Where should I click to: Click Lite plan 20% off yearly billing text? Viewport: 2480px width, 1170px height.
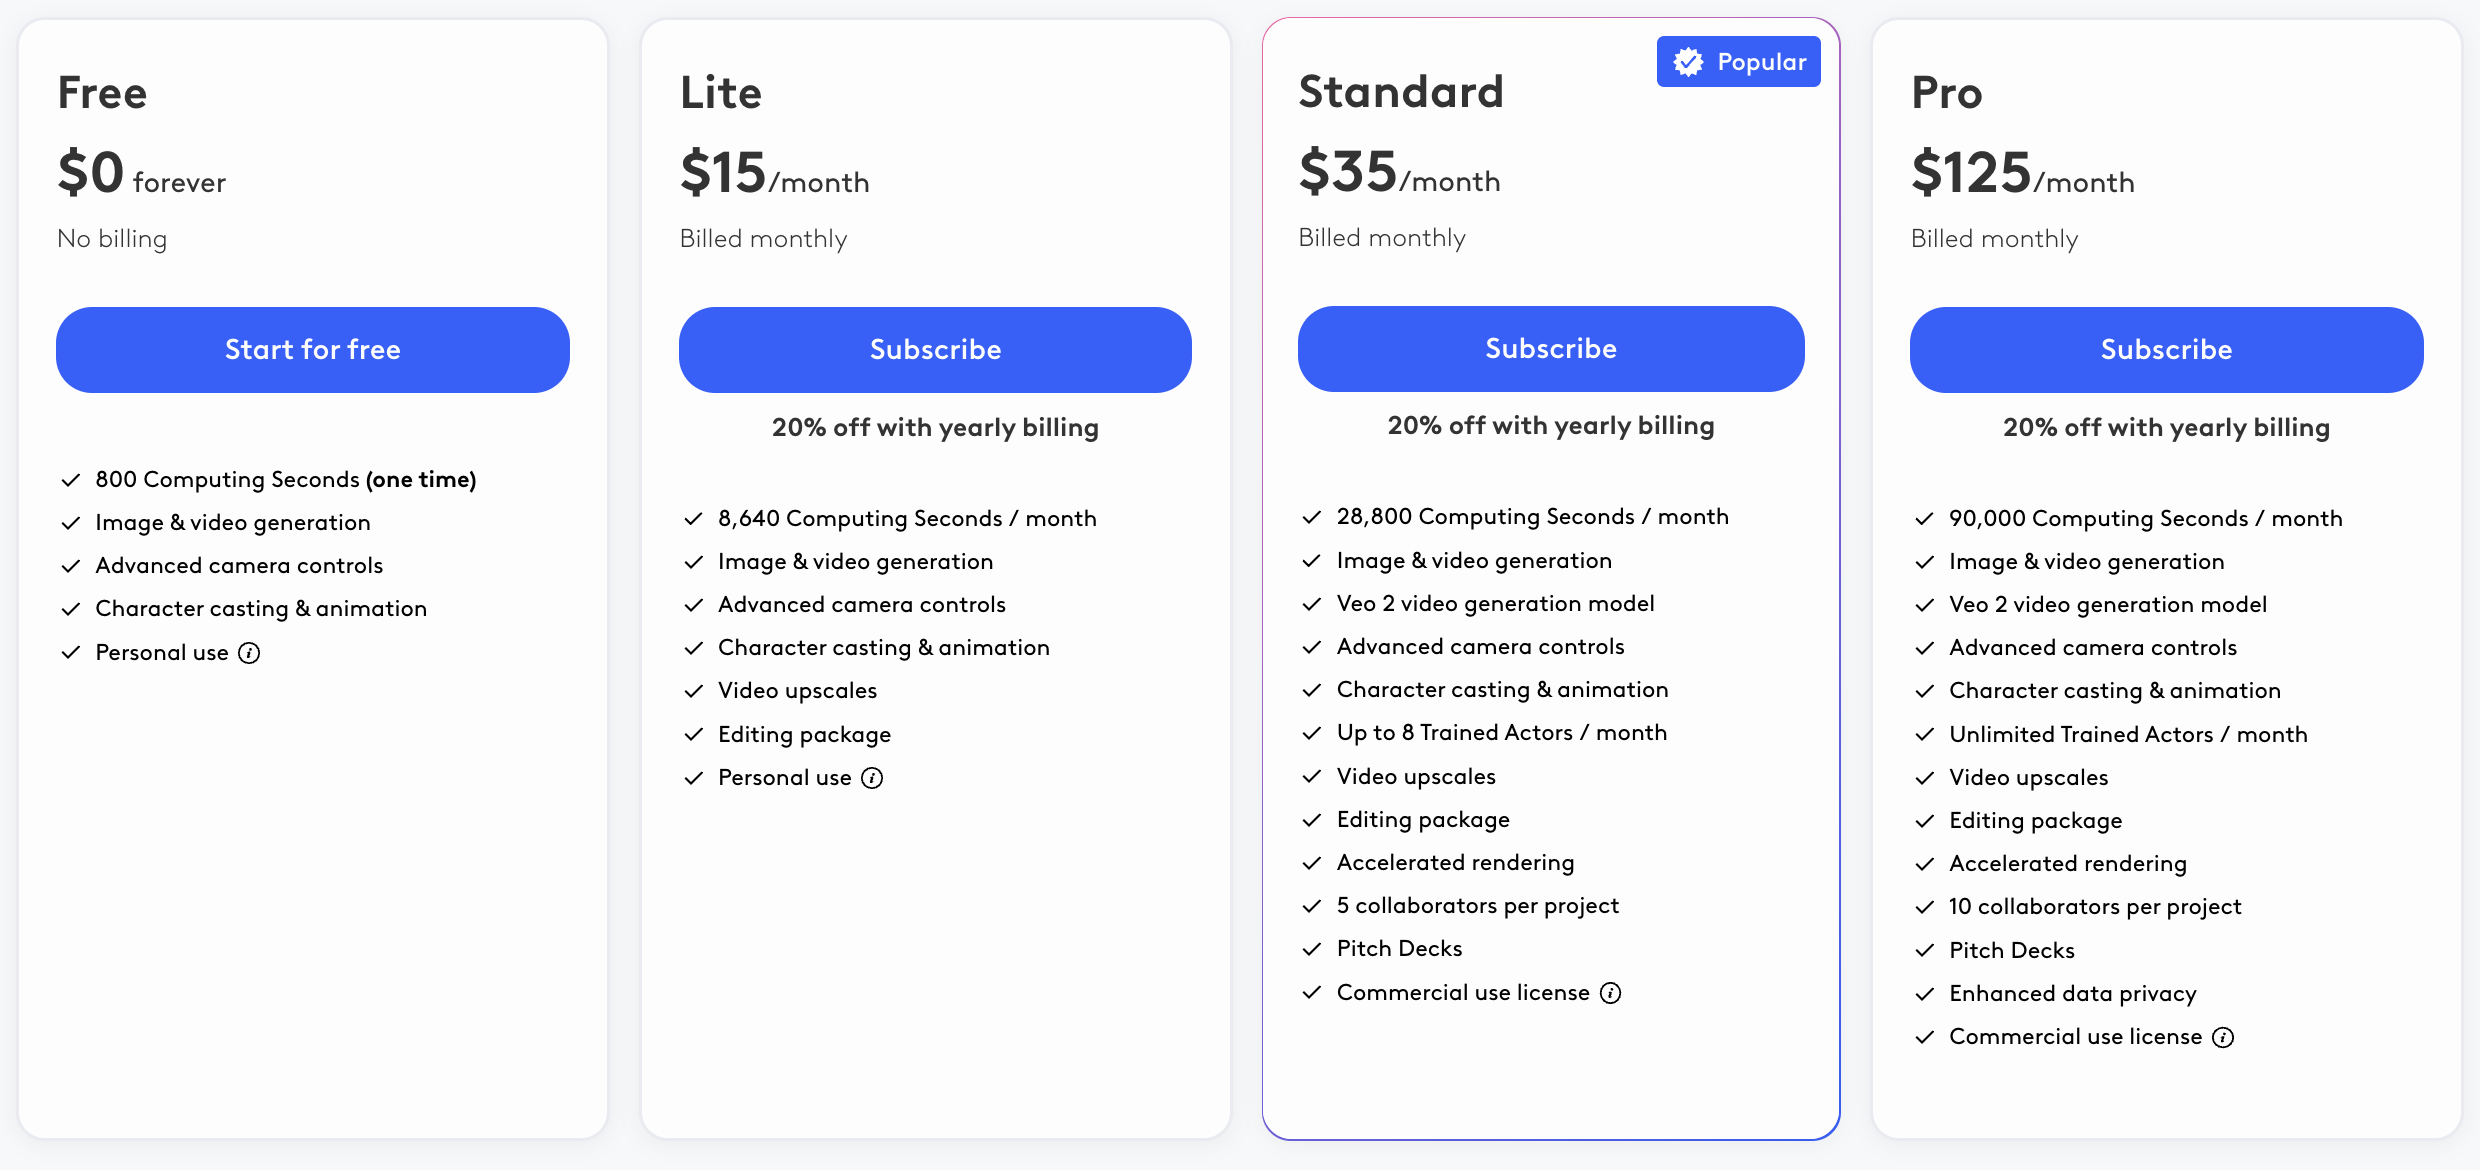point(935,428)
